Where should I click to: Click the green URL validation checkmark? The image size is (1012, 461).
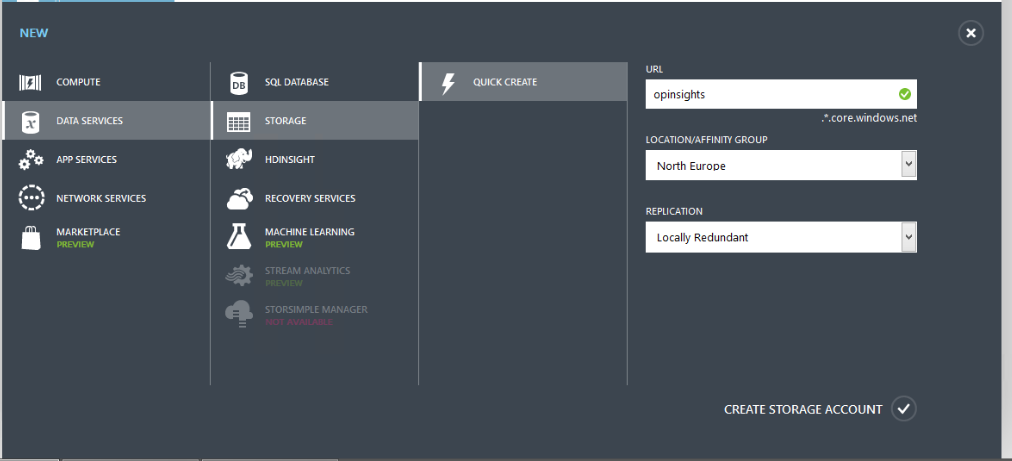click(x=904, y=95)
